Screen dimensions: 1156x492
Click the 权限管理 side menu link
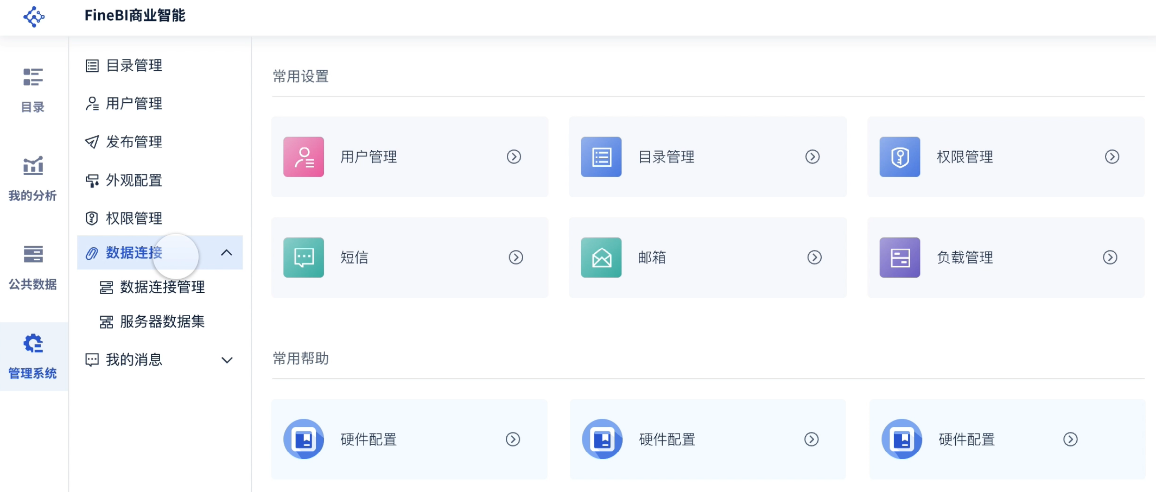pyautogui.click(x=133, y=218)
